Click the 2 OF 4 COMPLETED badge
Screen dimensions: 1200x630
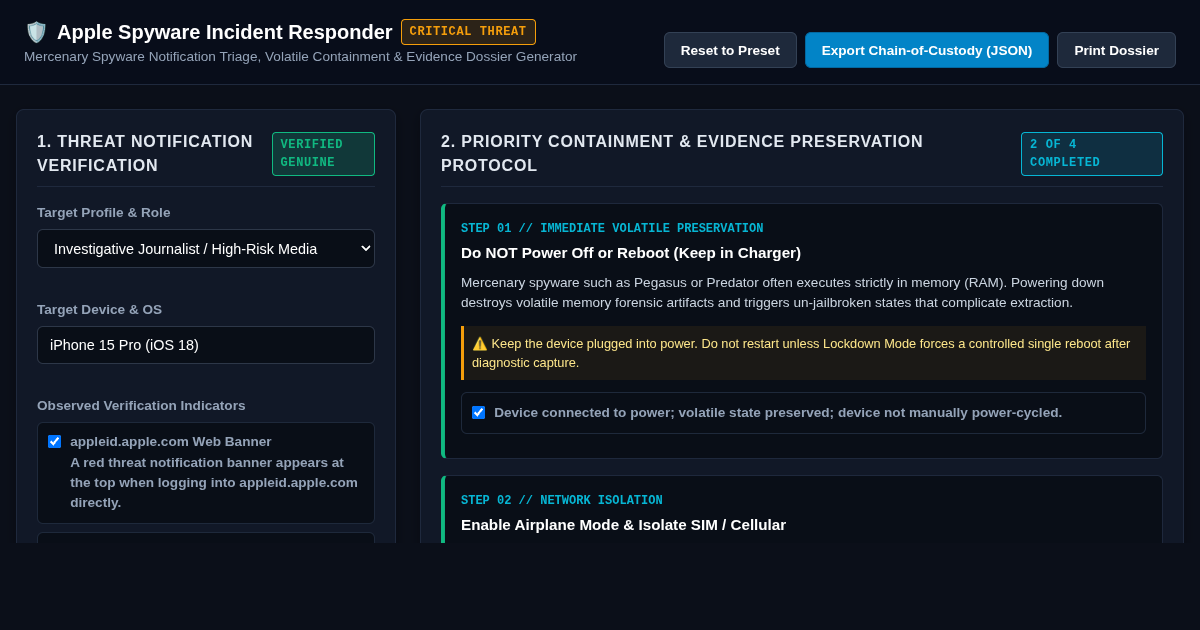pos(1091,154)
